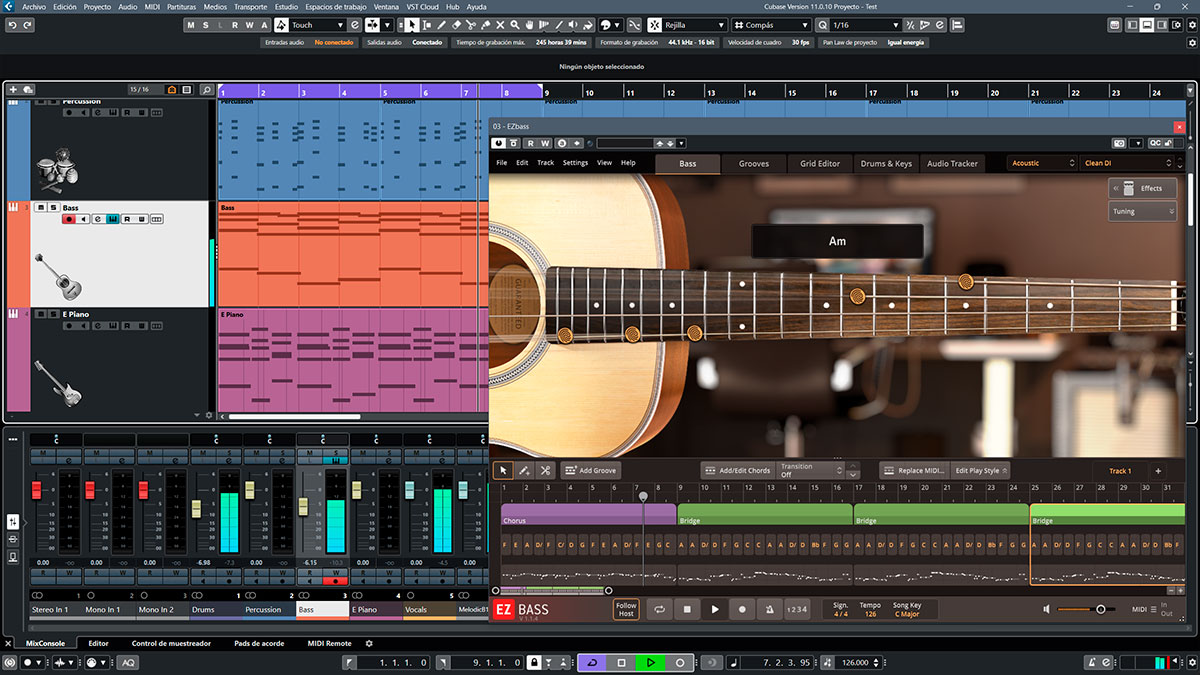Toggle the EZbass record button
The height and width of the screenshot is (675, 1200).
[x=742, y=609]
